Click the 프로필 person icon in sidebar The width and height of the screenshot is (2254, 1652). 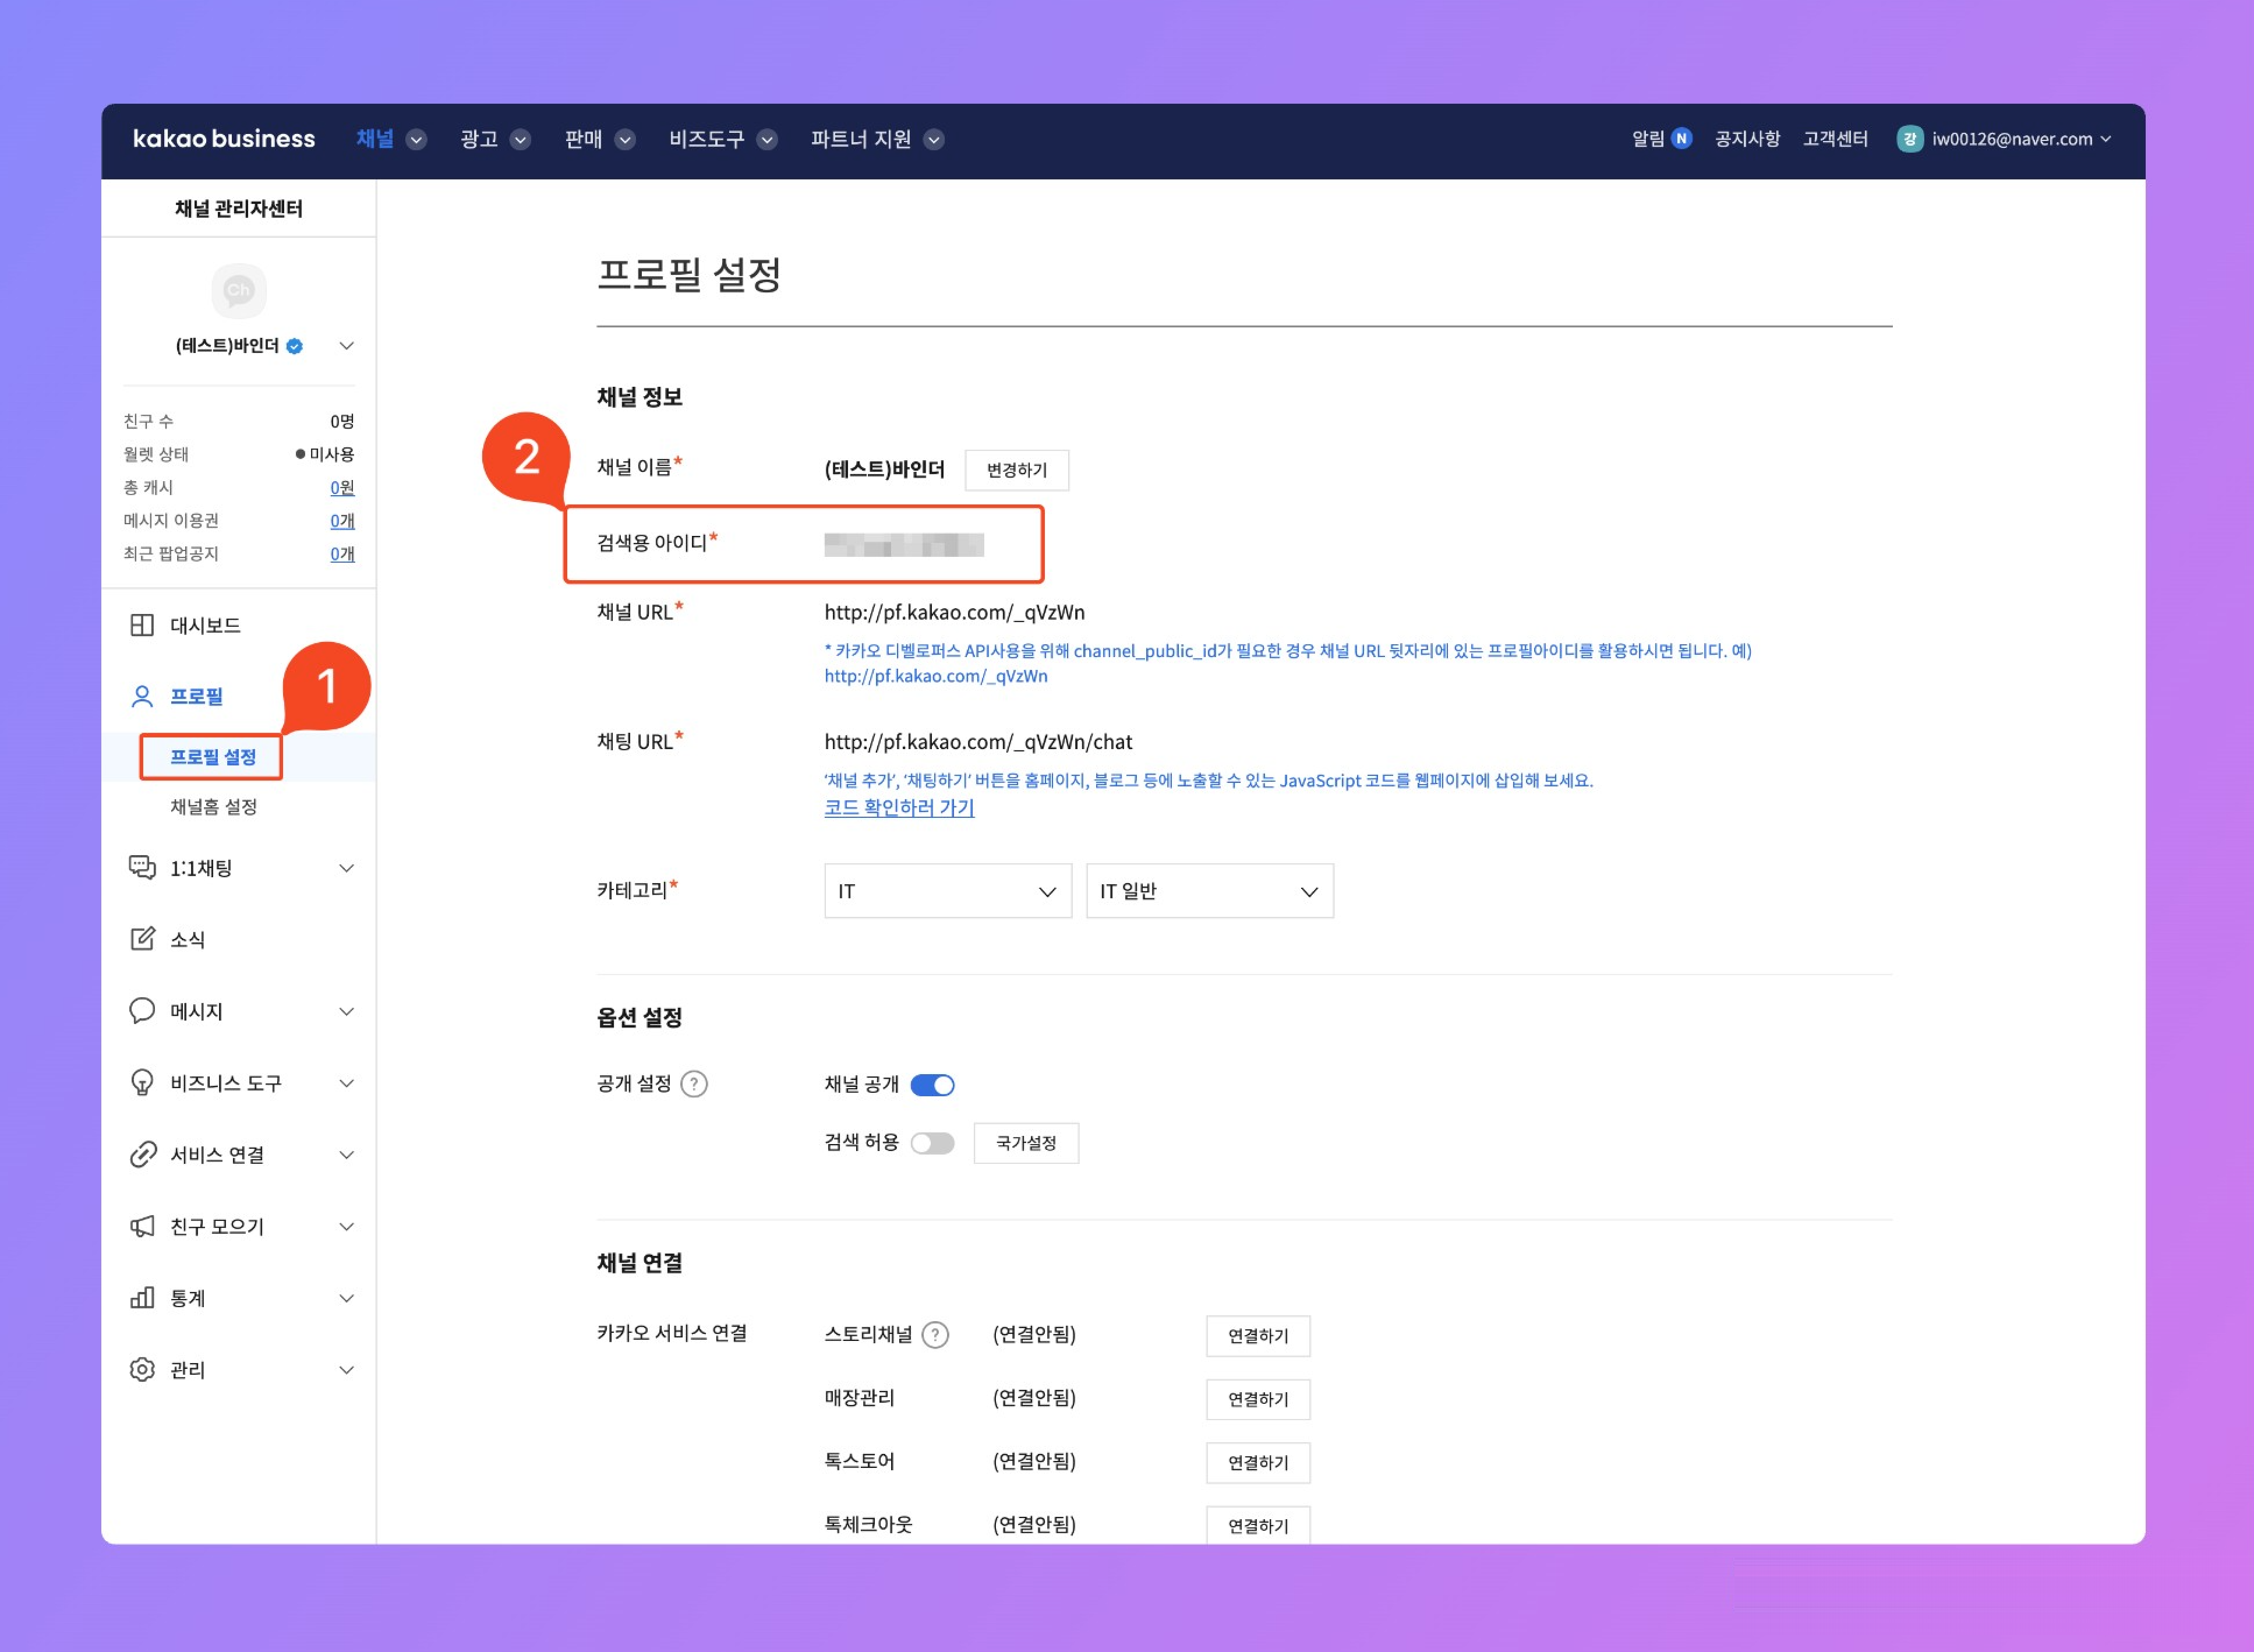pos(142,696)
